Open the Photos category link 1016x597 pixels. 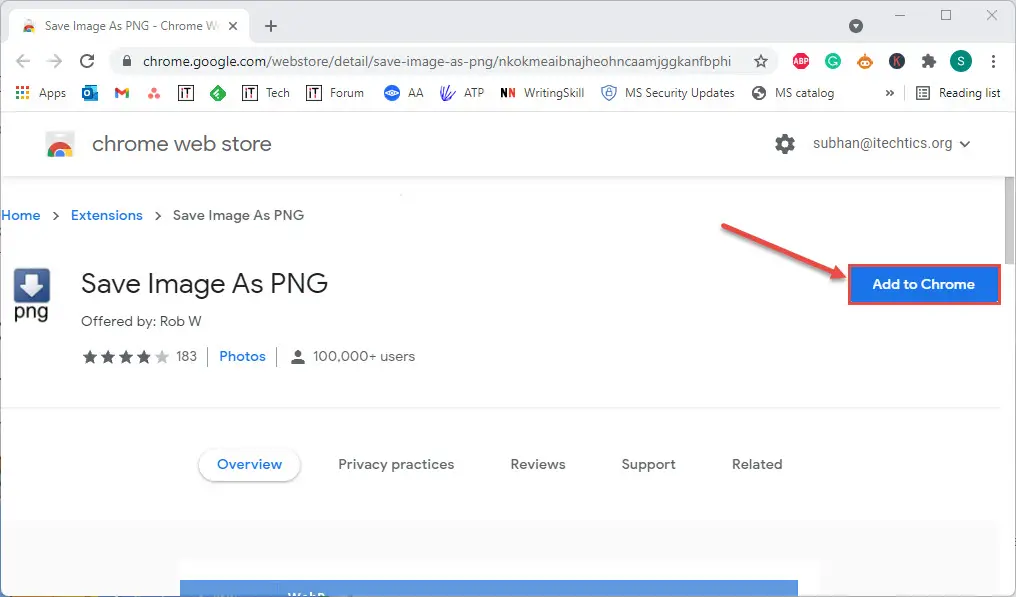coord(242,357)
